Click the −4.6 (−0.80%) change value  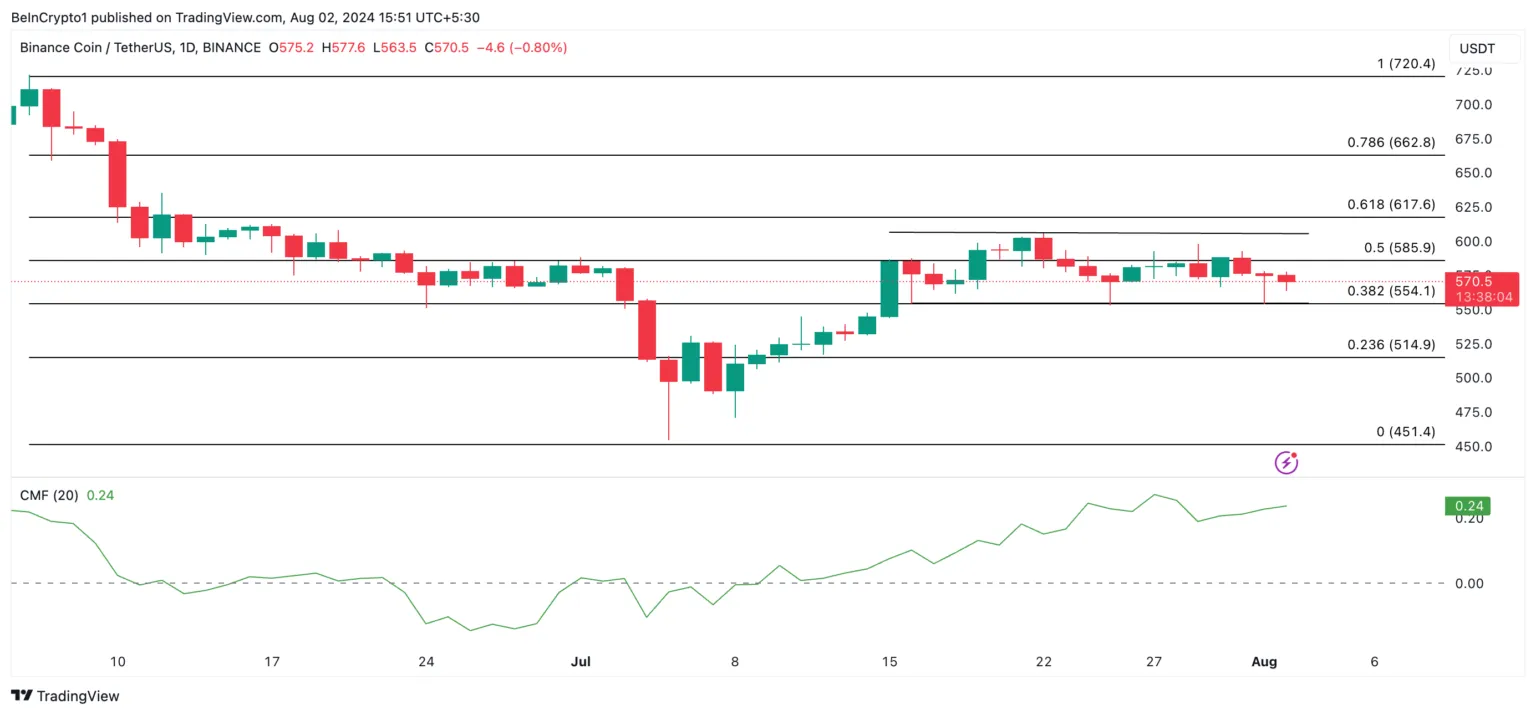pyautogui.click(x=521, y=47)
